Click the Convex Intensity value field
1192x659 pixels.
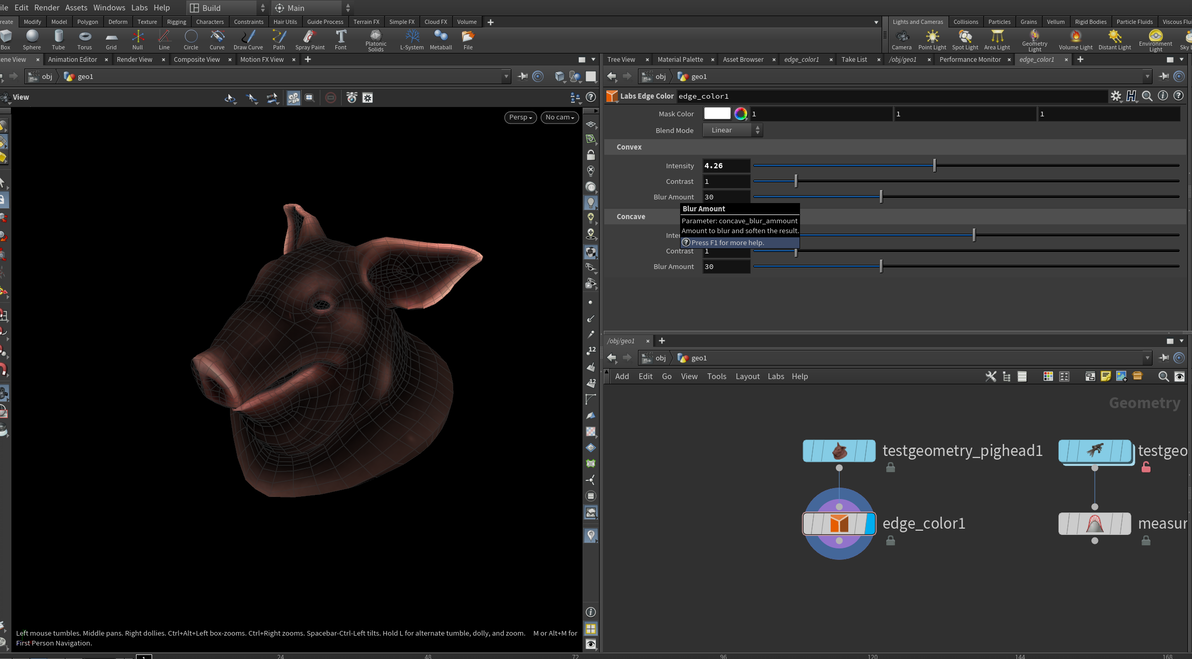tap(725, 166)
